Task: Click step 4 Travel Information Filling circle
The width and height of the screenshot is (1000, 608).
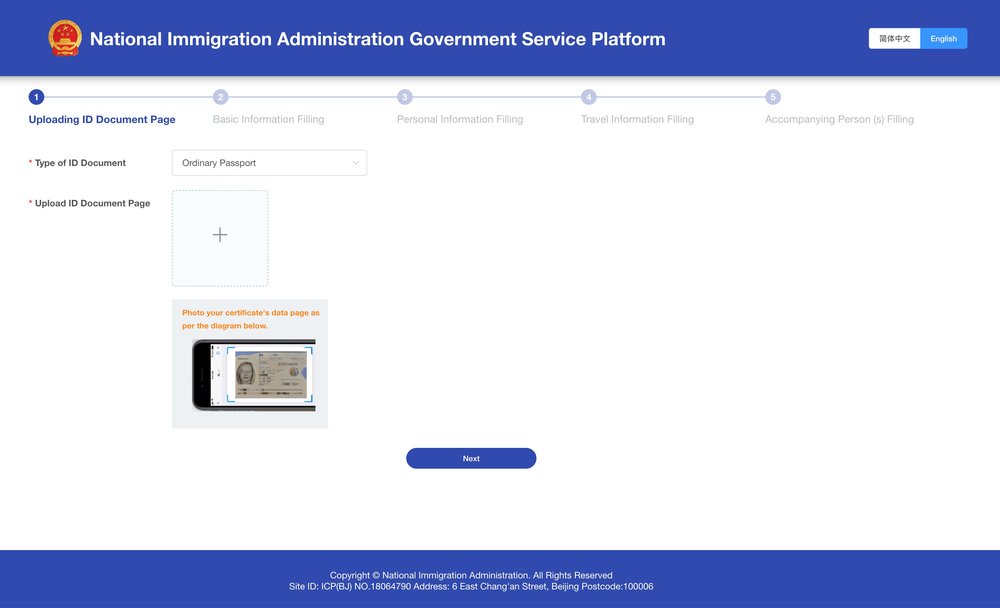Action: [588, 97]
